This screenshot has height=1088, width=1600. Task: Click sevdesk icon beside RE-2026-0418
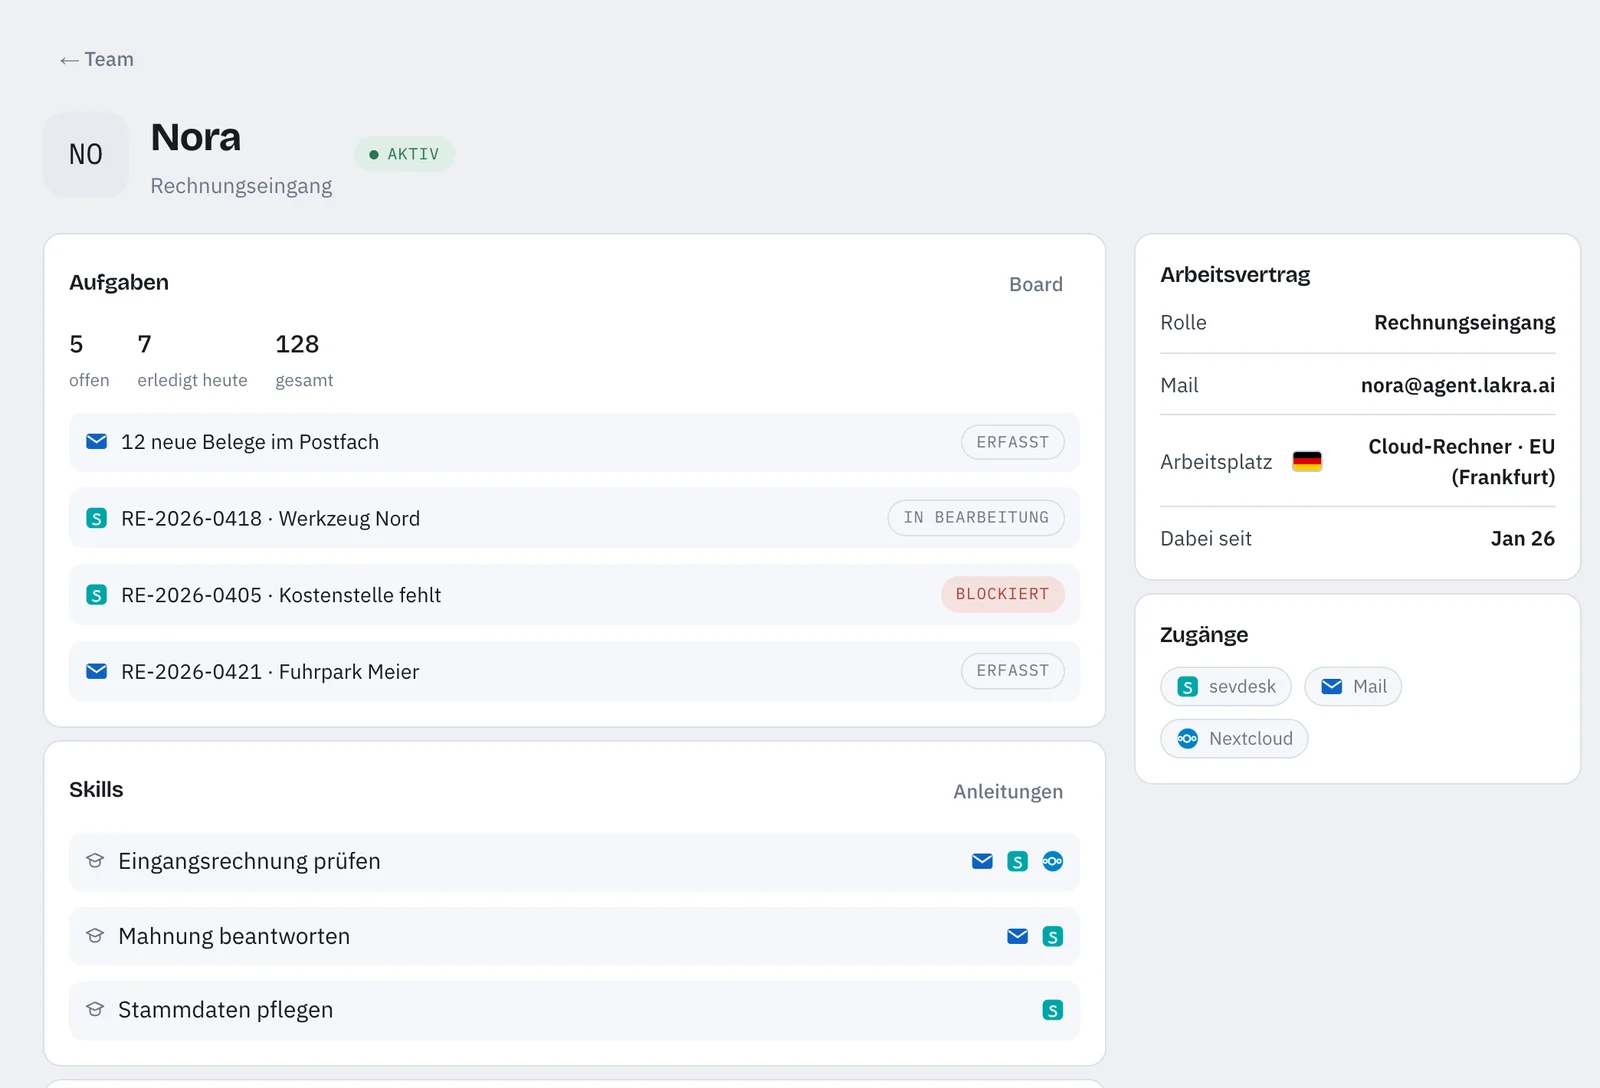(x=97, y=518)
